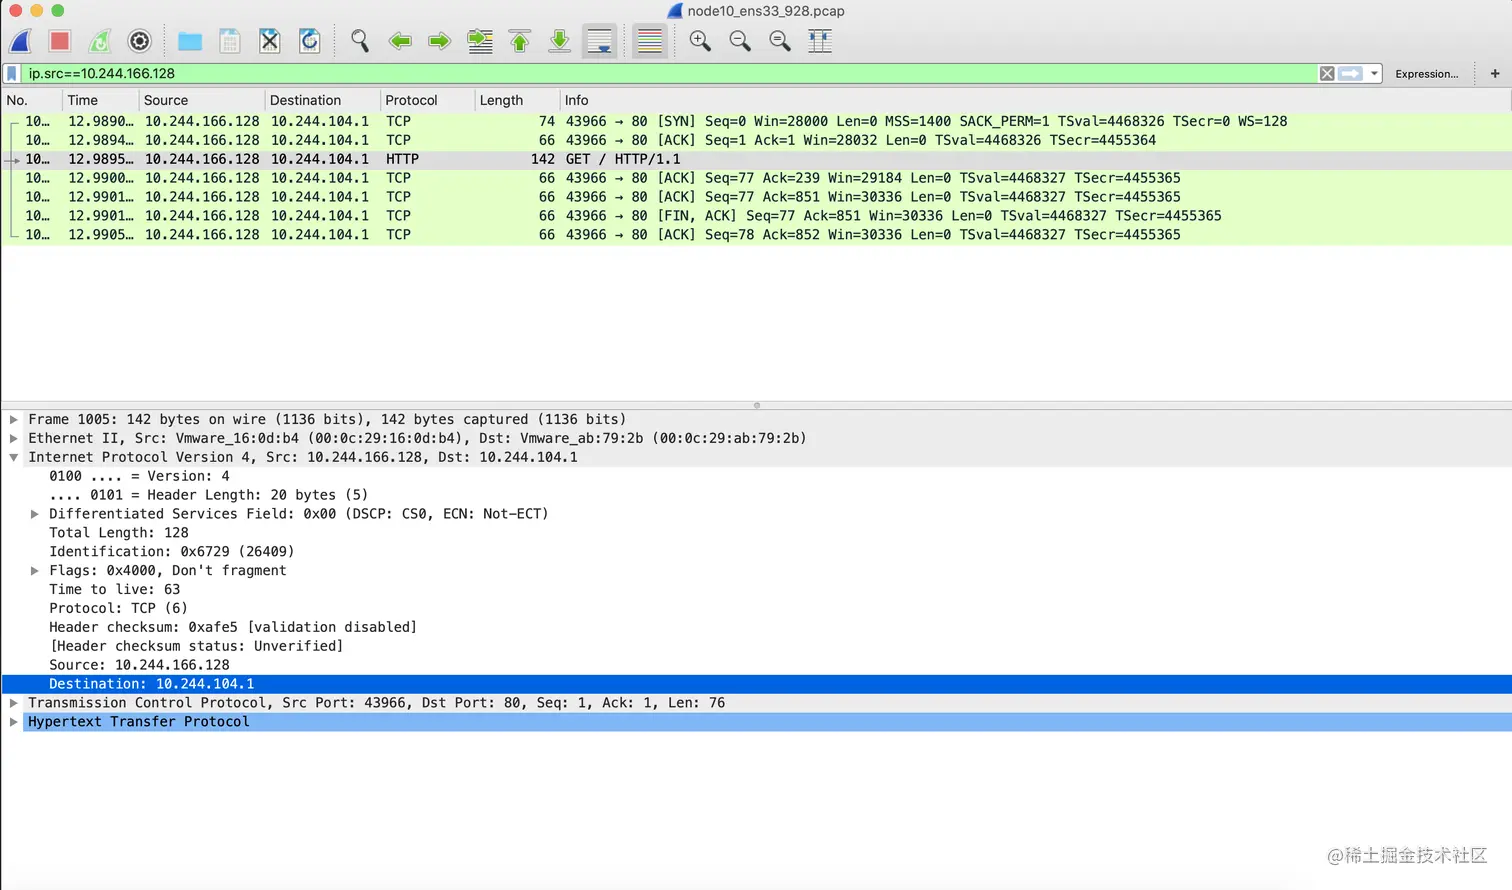Expand the Flags: 0x4000 field
The image size is (1512, 890).
tap(35, 571)
